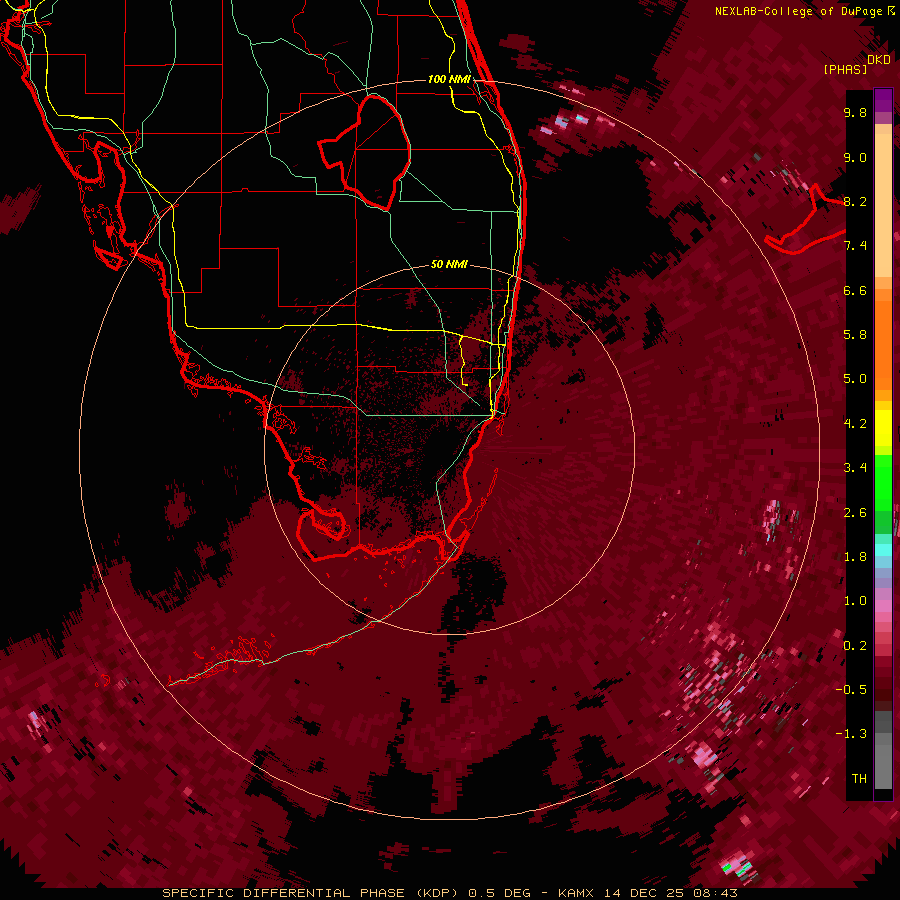The width and height of the screenshot is (900, 900).
Task: Click the 8.2 scale value
Action: click(x=855, y=201)
